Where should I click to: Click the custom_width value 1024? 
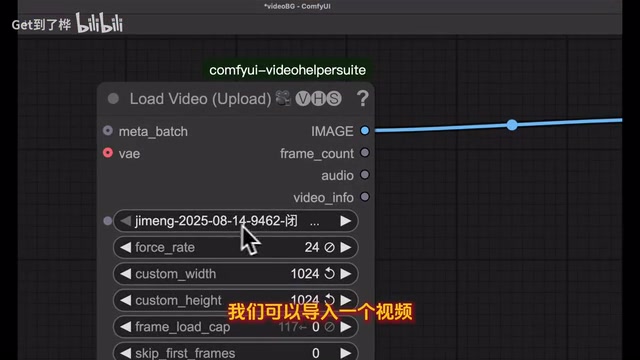pos(305,274)
